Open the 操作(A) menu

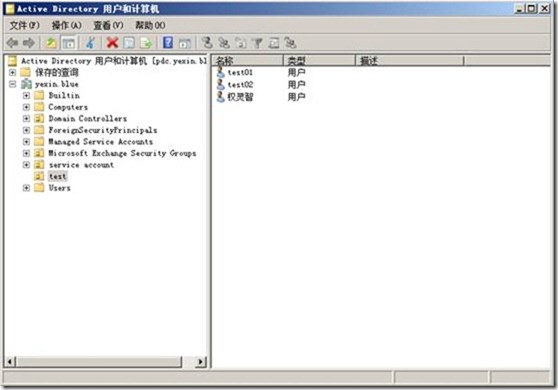67,25
